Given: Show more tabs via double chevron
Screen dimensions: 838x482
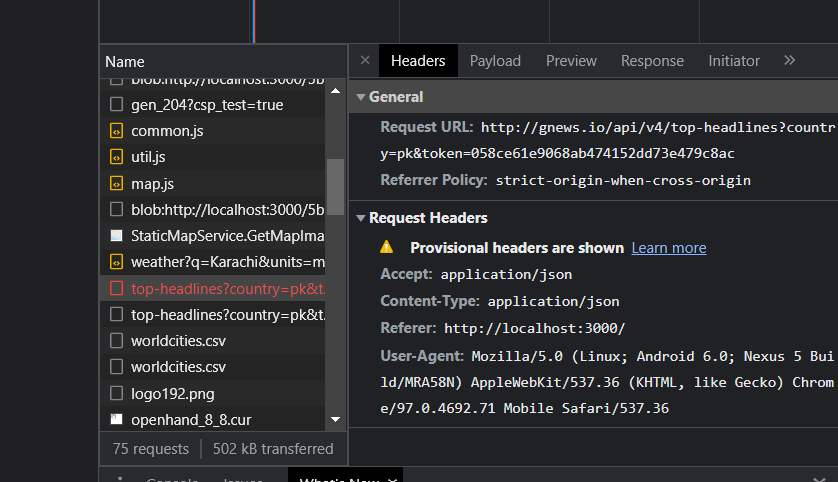Looking at the screenshot, I should pyautogui.click(x=789, y=60).
